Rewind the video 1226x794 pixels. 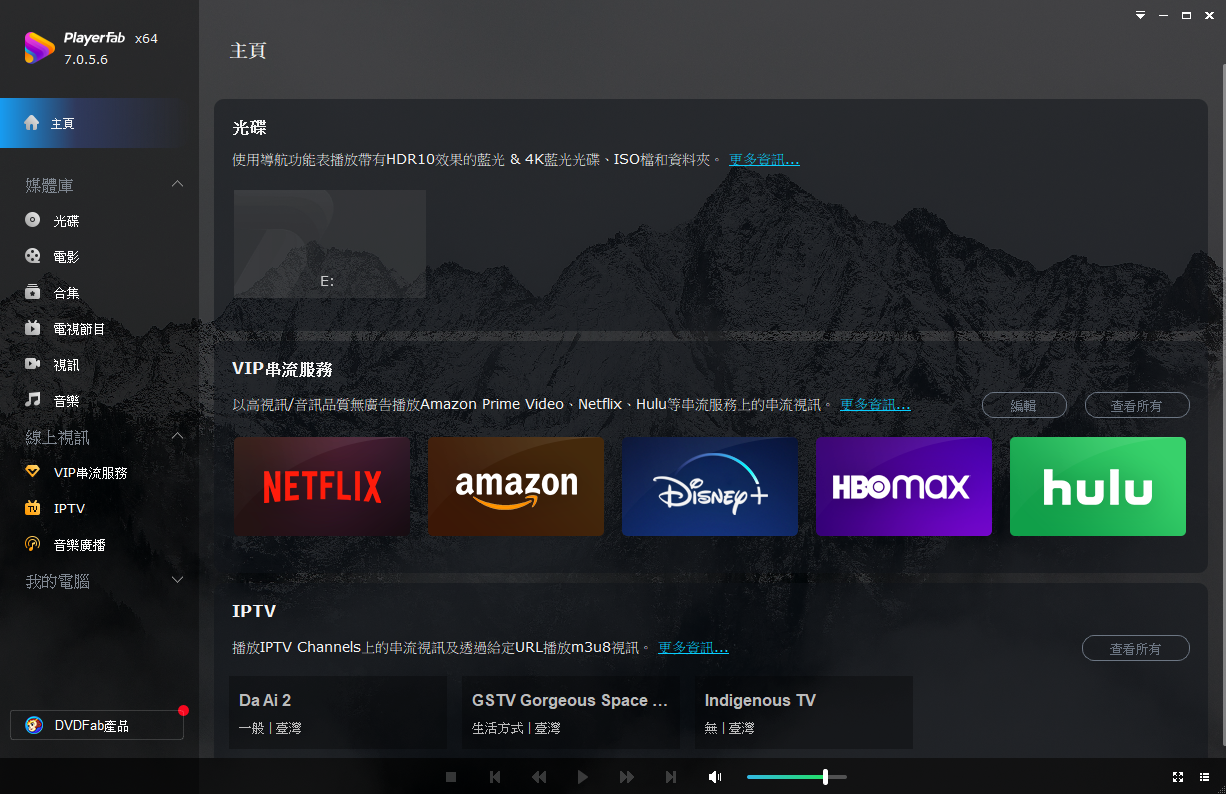click(x=539, y=777)
